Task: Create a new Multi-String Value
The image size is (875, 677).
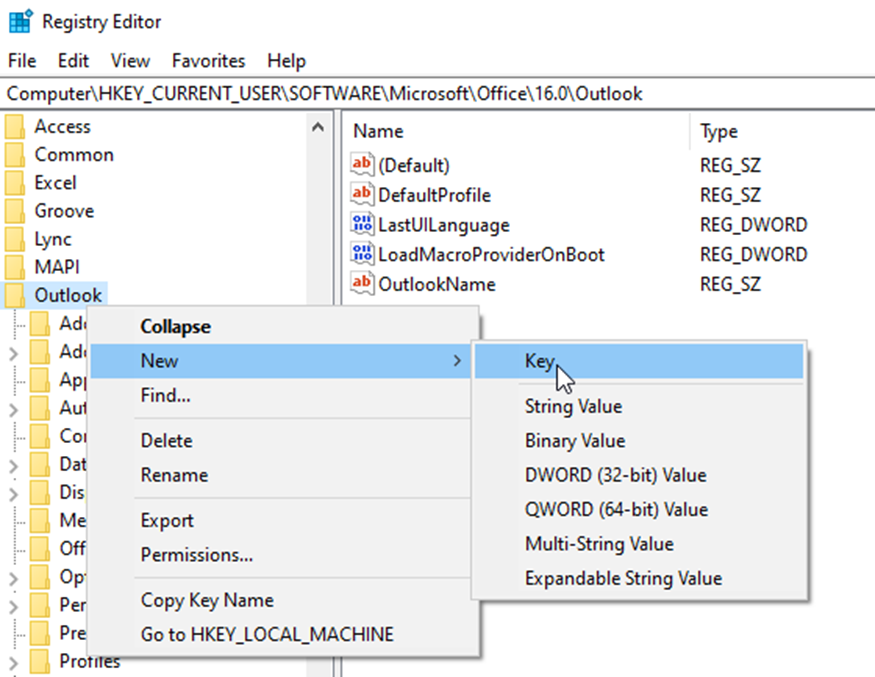Action: click(639, 544)
